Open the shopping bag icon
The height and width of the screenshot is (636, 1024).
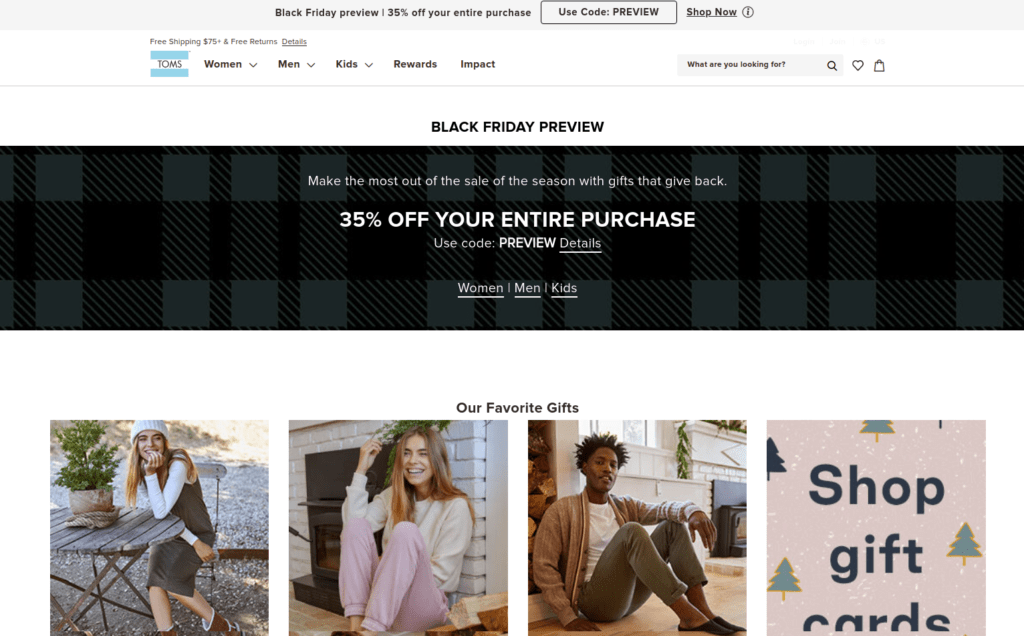(880, 65)
